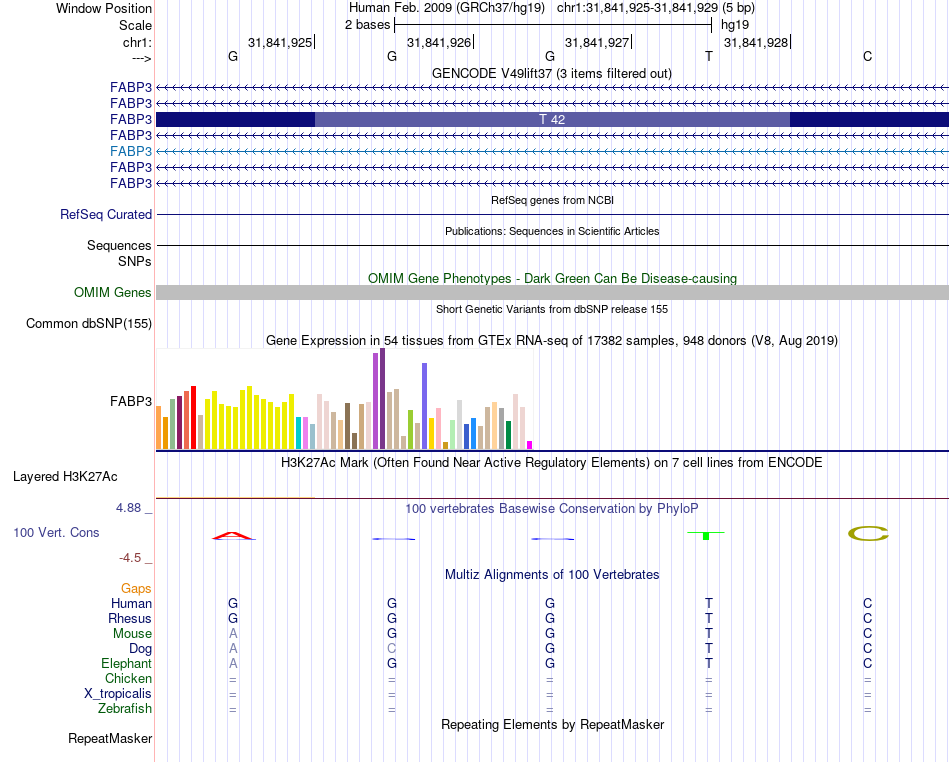The width and height of the screenshot is (950, 762).
Task: Click the Common dbSNP(155) track label
Action: pyautogui.click(x=89, y=323)
